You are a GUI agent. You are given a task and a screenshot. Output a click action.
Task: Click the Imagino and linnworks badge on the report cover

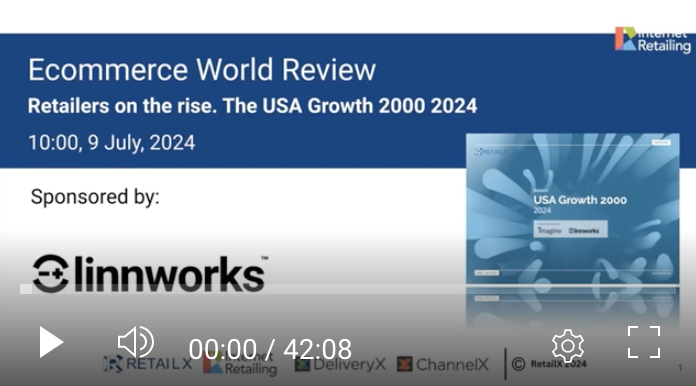tap(570, 229)
